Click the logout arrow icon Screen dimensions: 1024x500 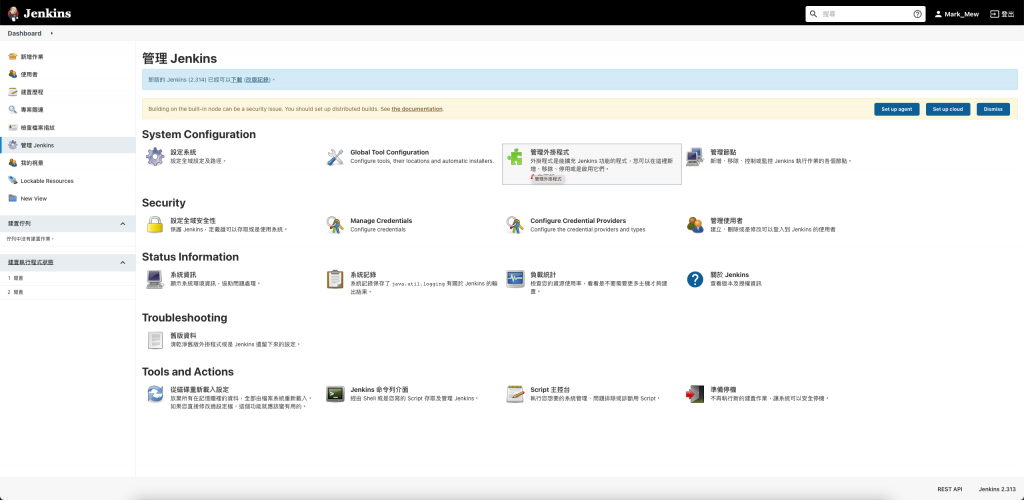pyautogui.click(x=995, y=14)
